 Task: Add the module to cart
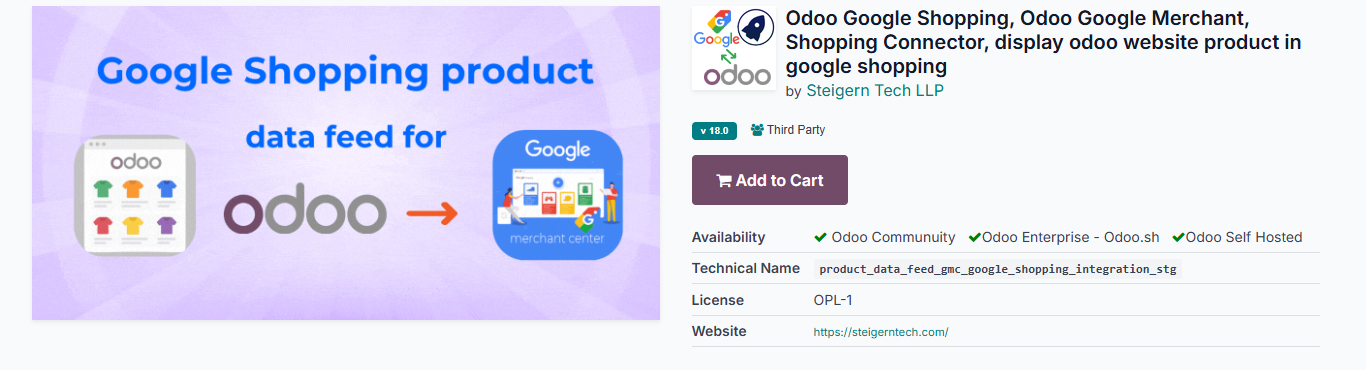pyautogui.click(x=770, y=180)
